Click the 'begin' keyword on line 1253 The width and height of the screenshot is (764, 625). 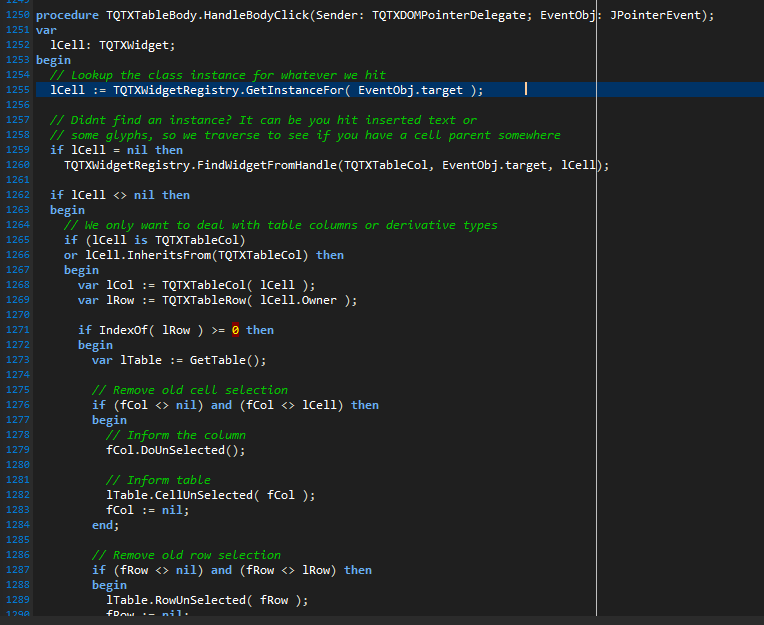tap(53, 60)
